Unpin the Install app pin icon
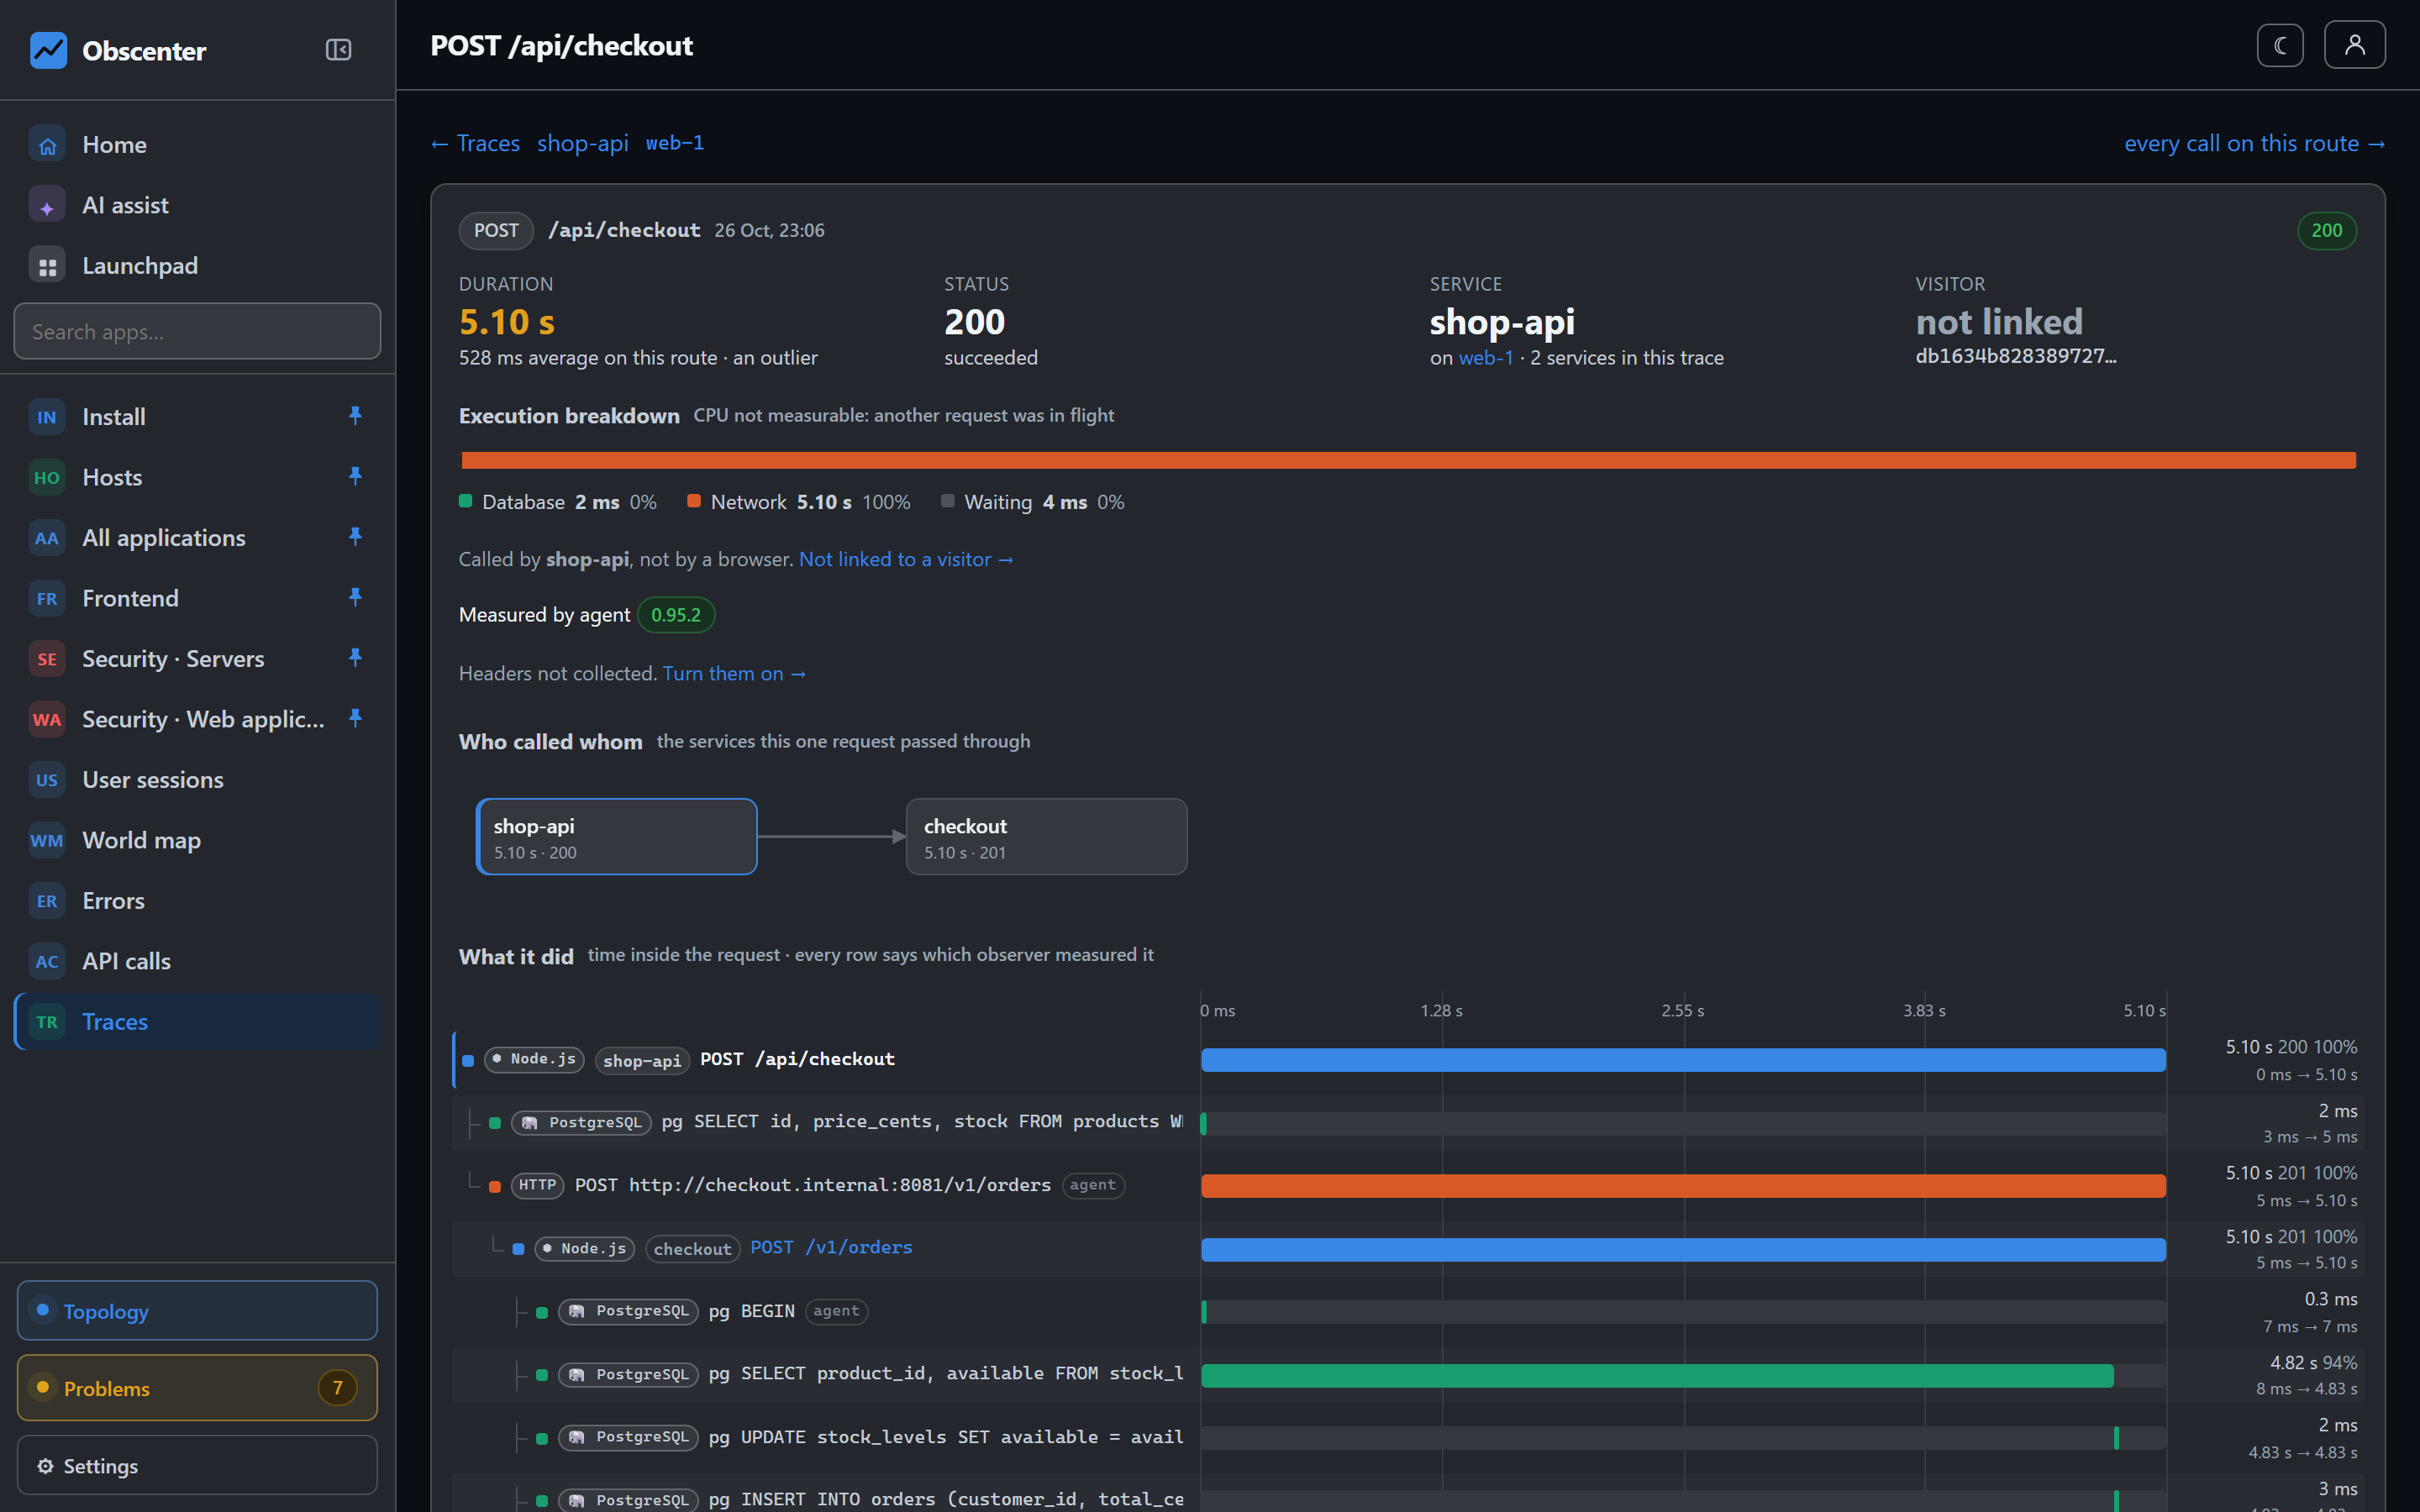The height and width of the screenshot is (1512, 2420). click(x=355, y=416)
